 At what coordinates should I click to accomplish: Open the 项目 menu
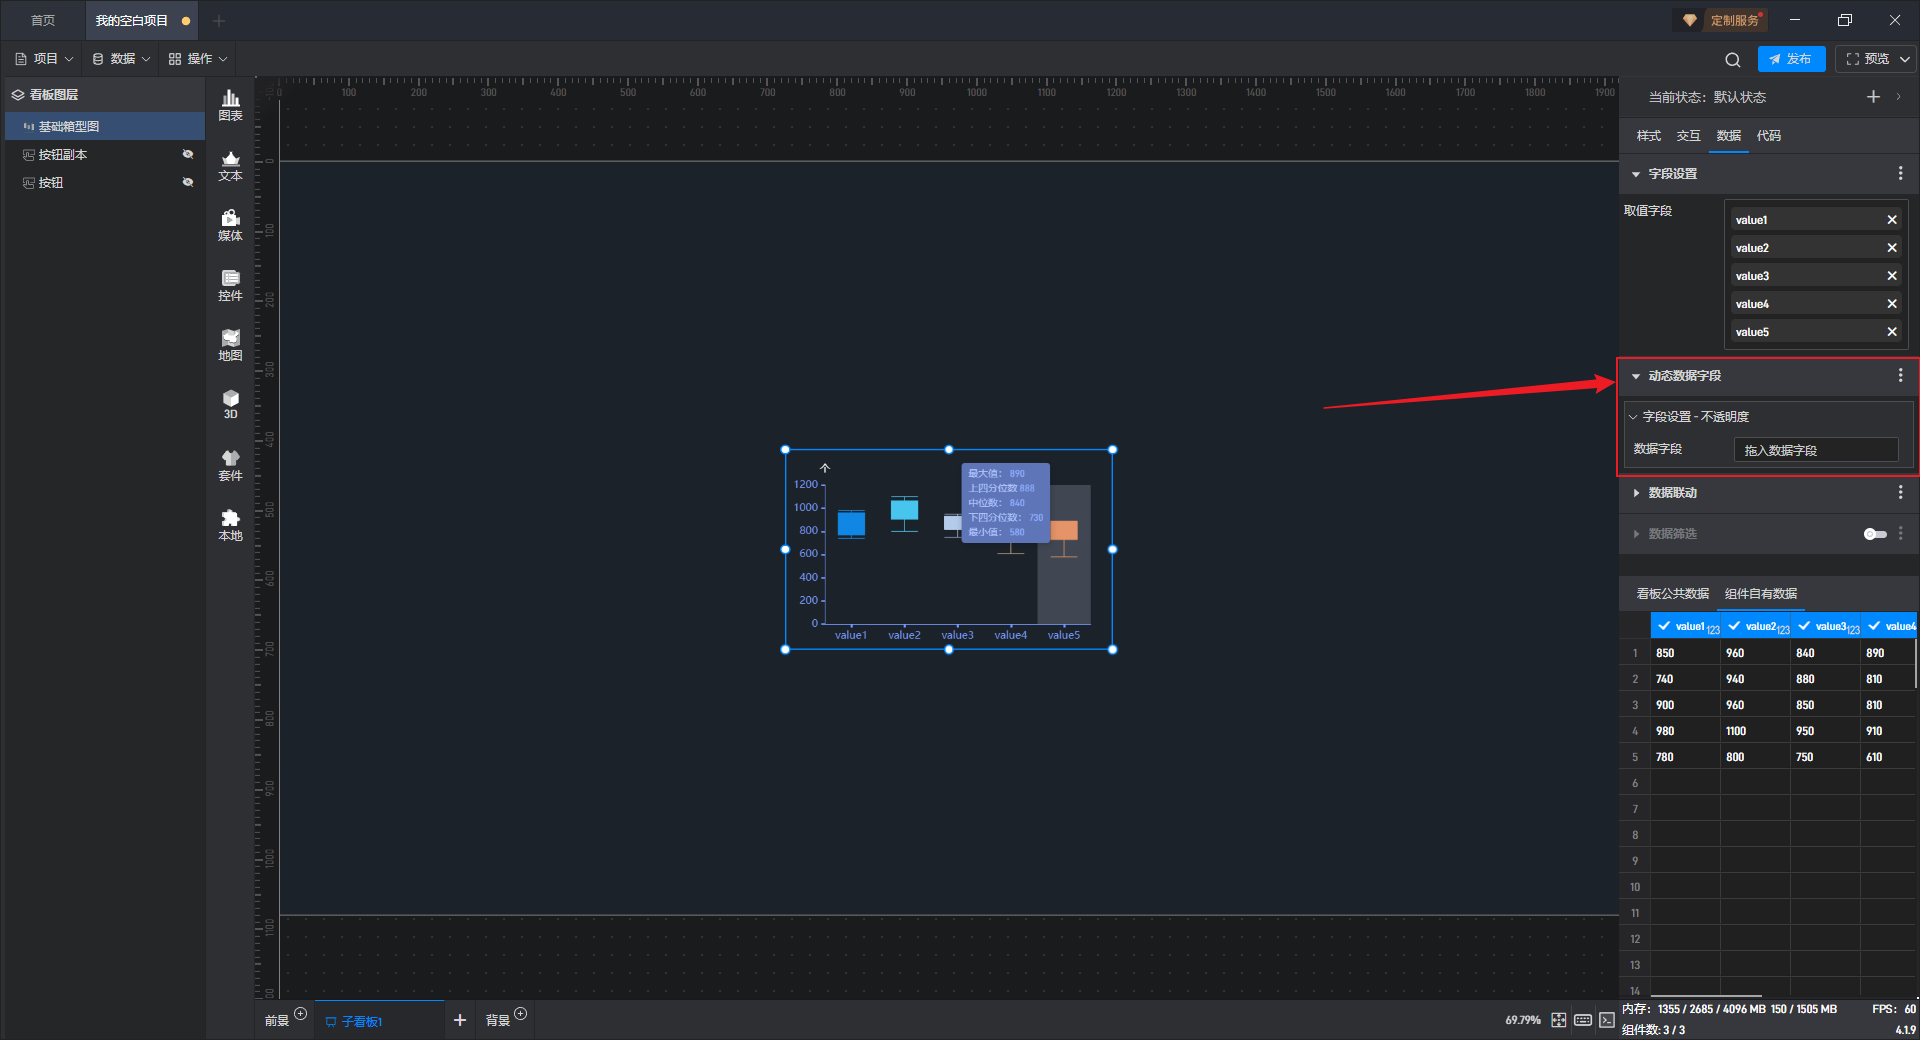tap(44, 59)
